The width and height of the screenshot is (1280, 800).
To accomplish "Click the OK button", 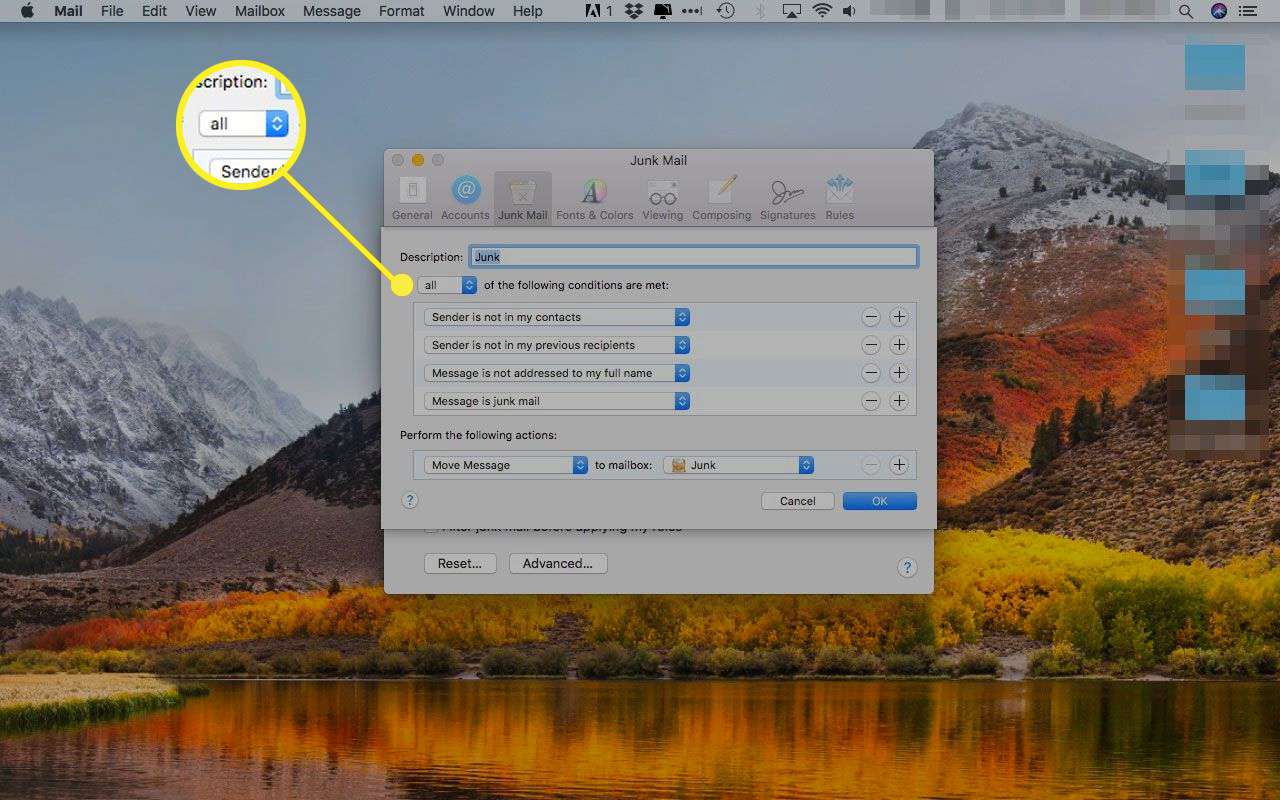I will (879, 501).
